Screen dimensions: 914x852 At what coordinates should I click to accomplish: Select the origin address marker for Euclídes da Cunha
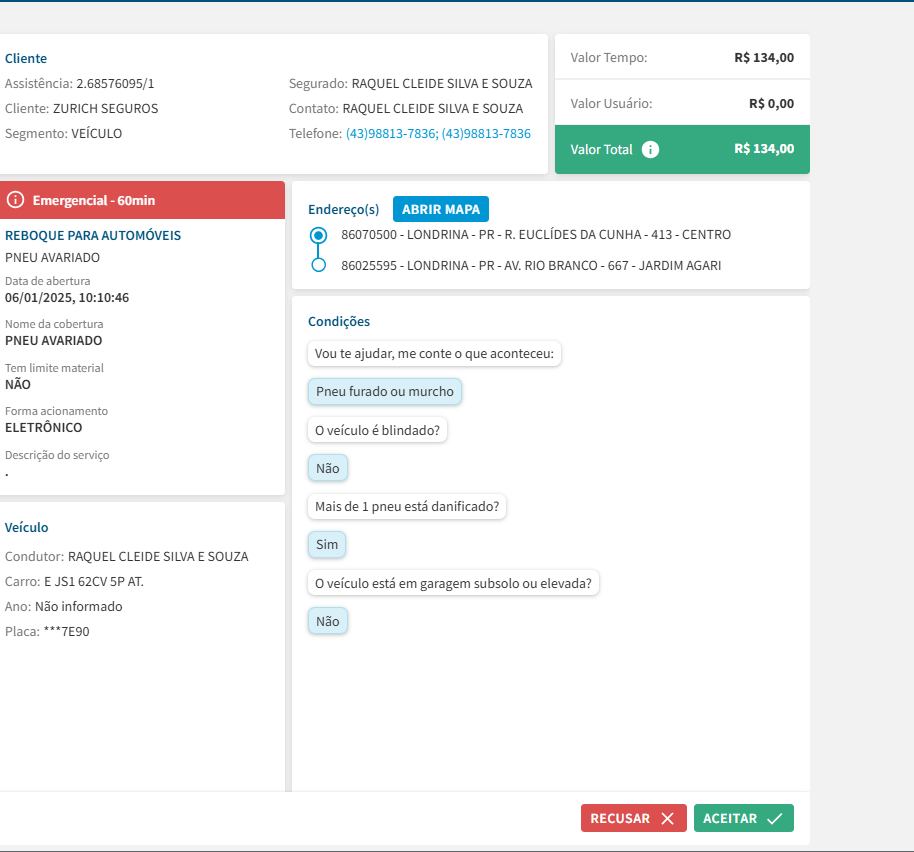coord(318,235)
